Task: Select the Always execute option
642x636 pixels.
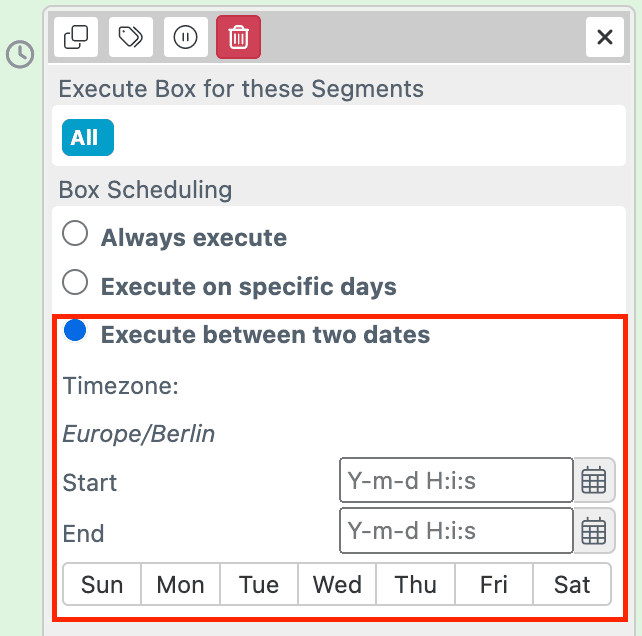Action: coord(75,235)
